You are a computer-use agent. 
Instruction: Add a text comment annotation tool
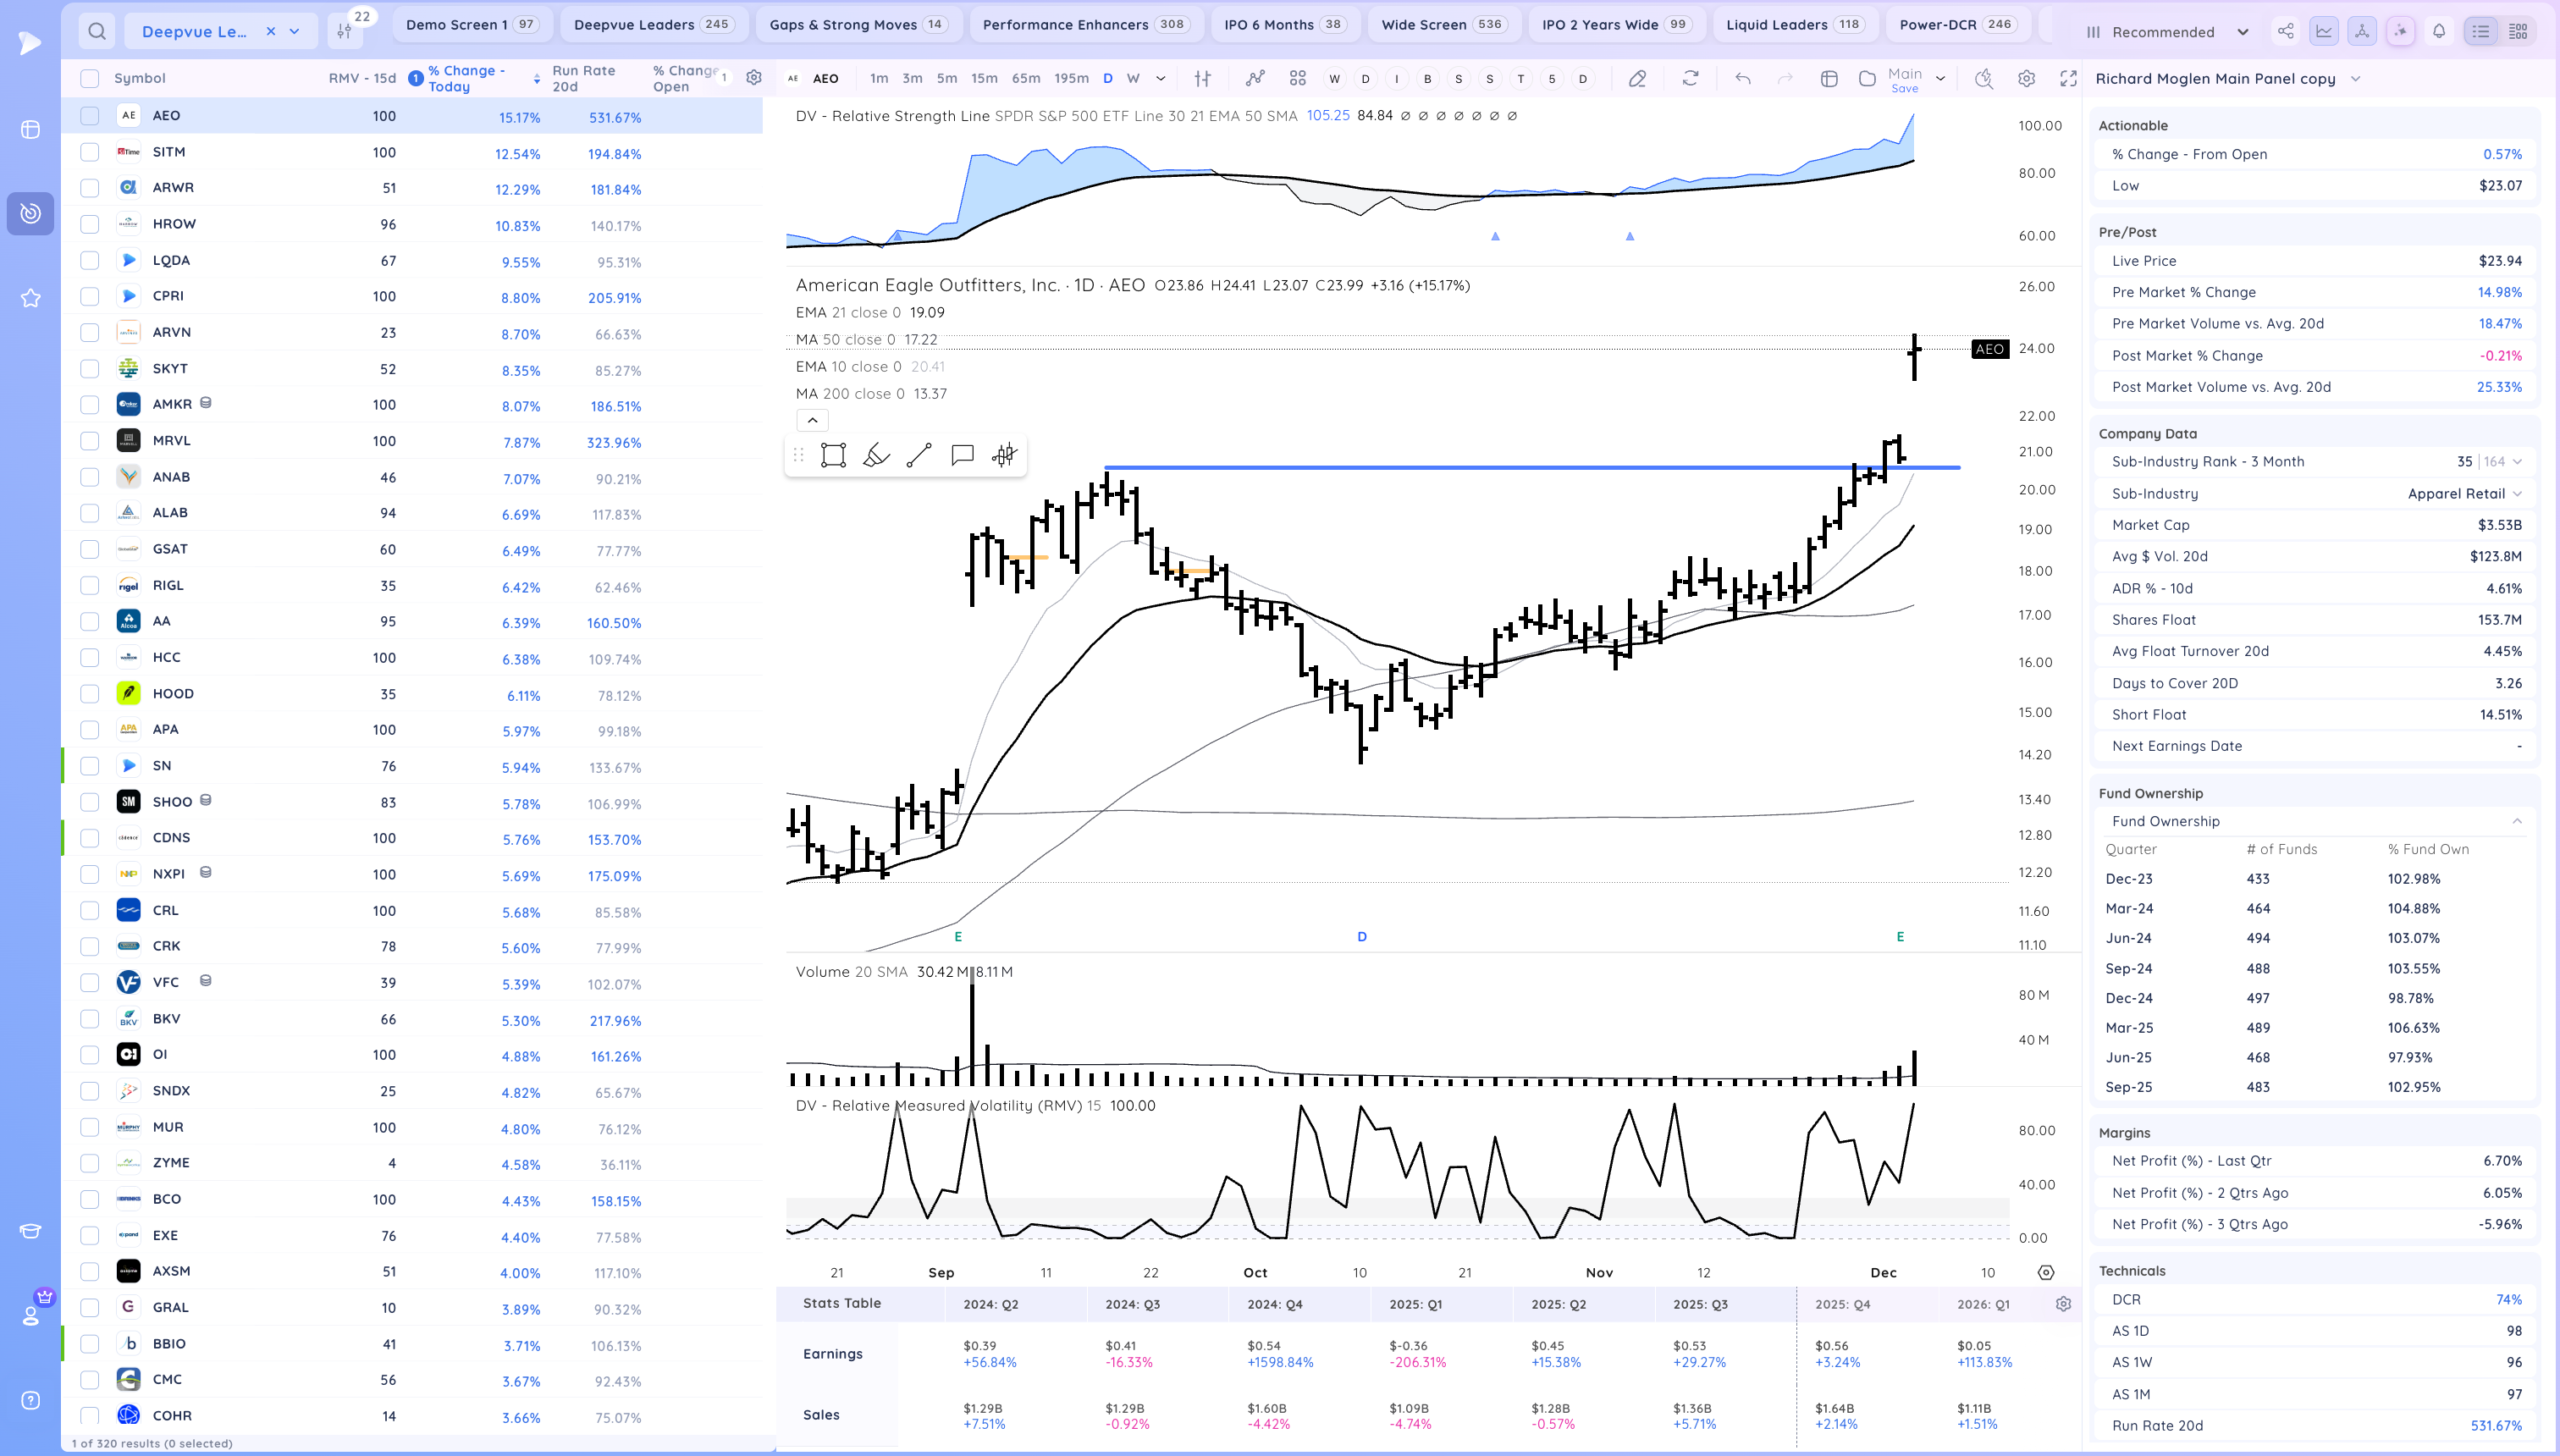[x=962, y=456]
